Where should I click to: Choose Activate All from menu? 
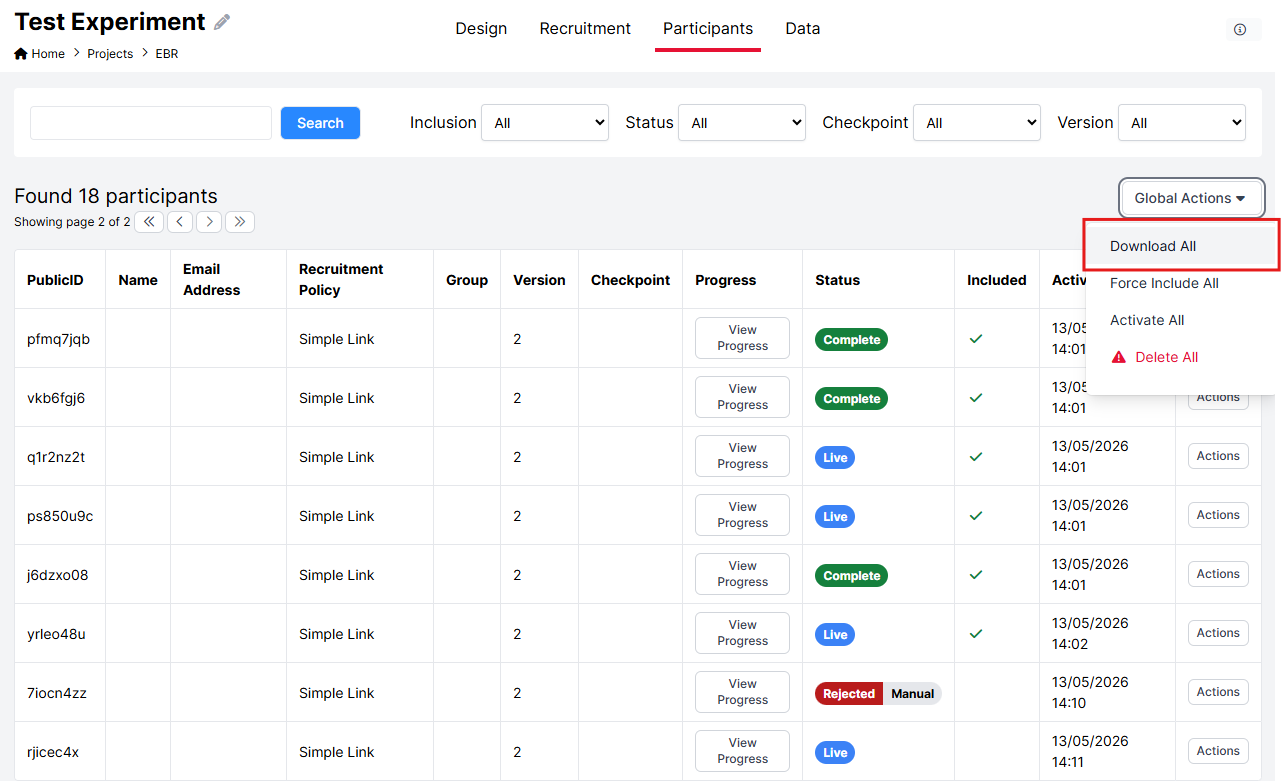coord(1182,320)
